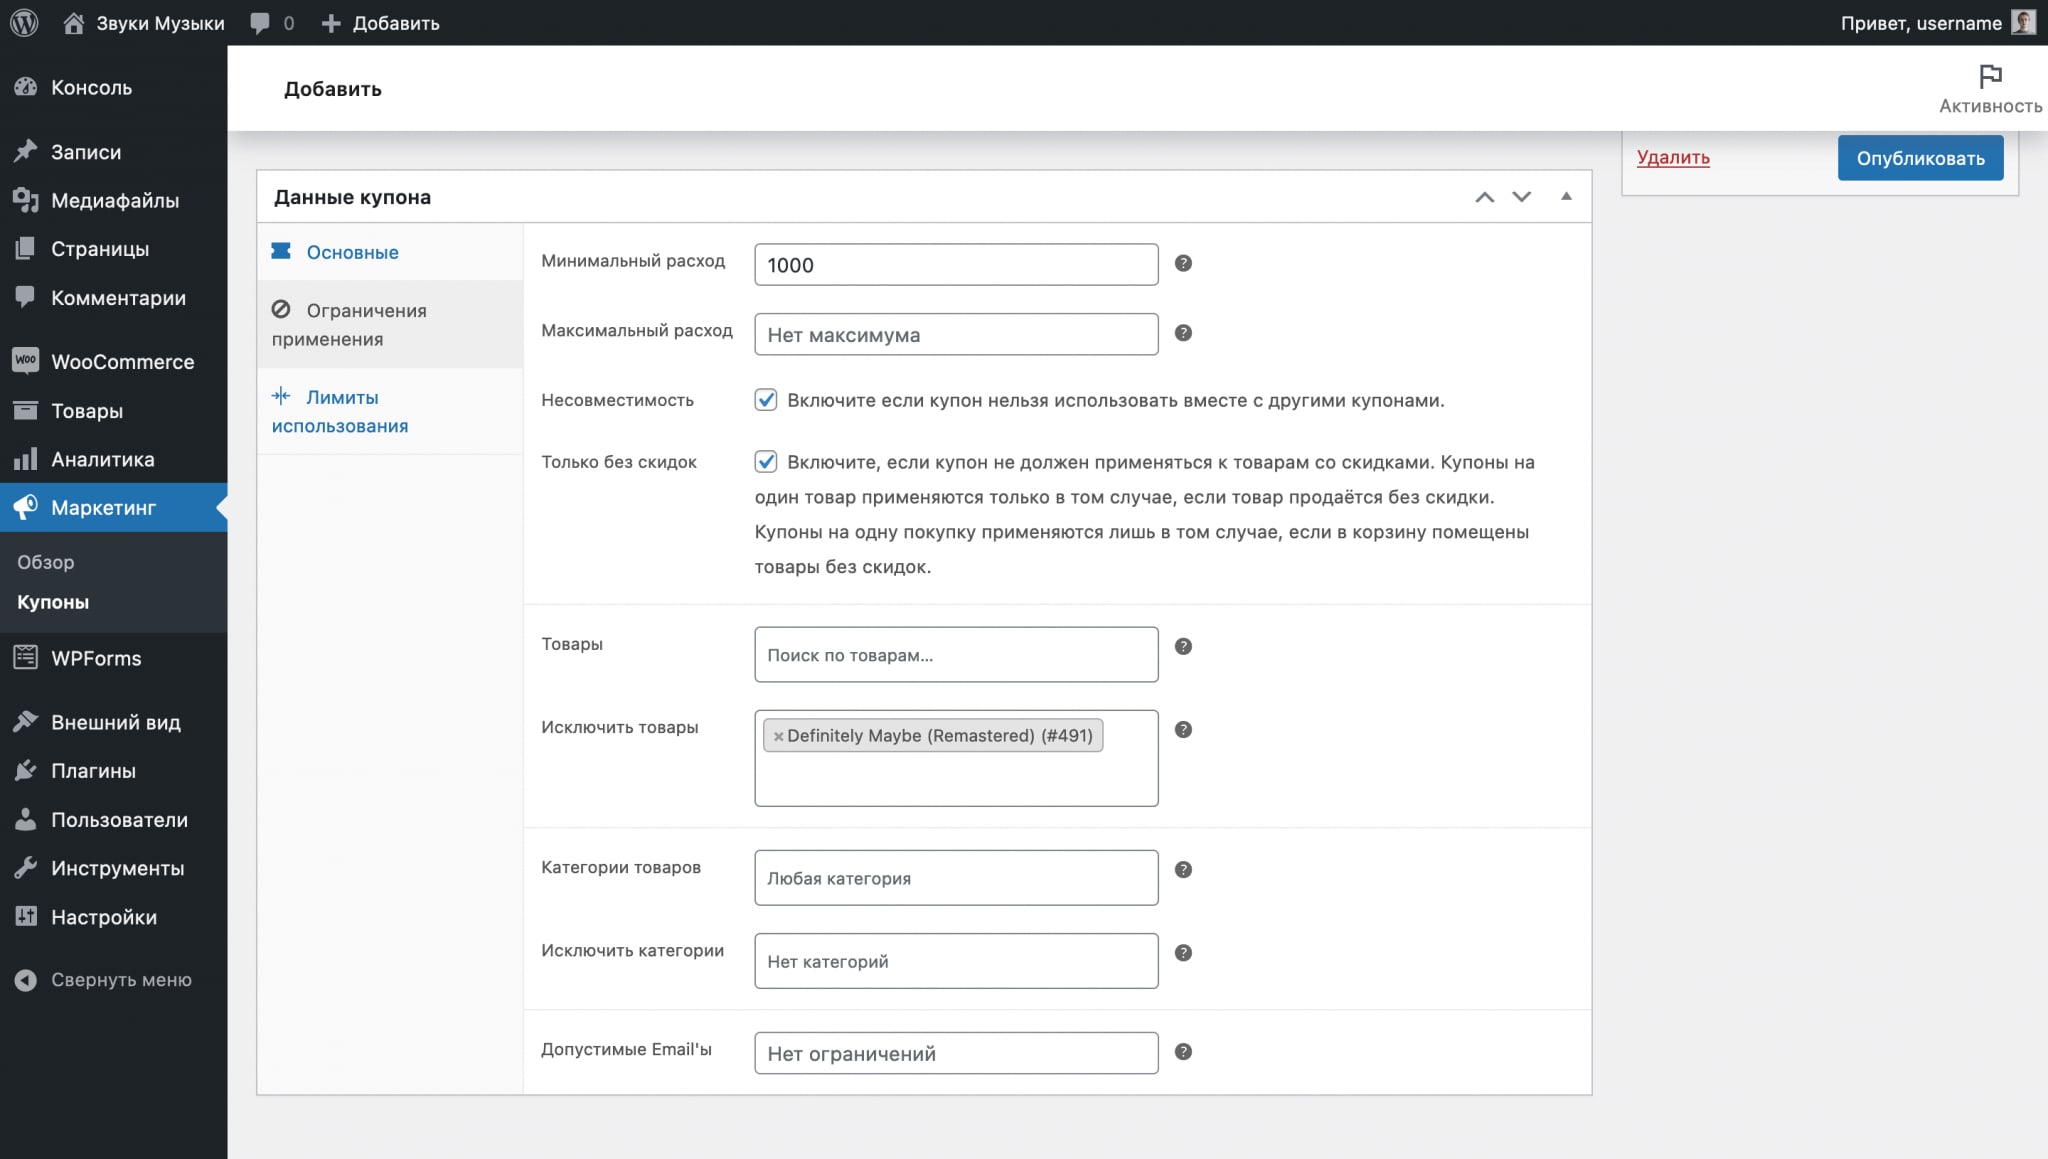Open the user avatar in admin bar

point(2023,22)
